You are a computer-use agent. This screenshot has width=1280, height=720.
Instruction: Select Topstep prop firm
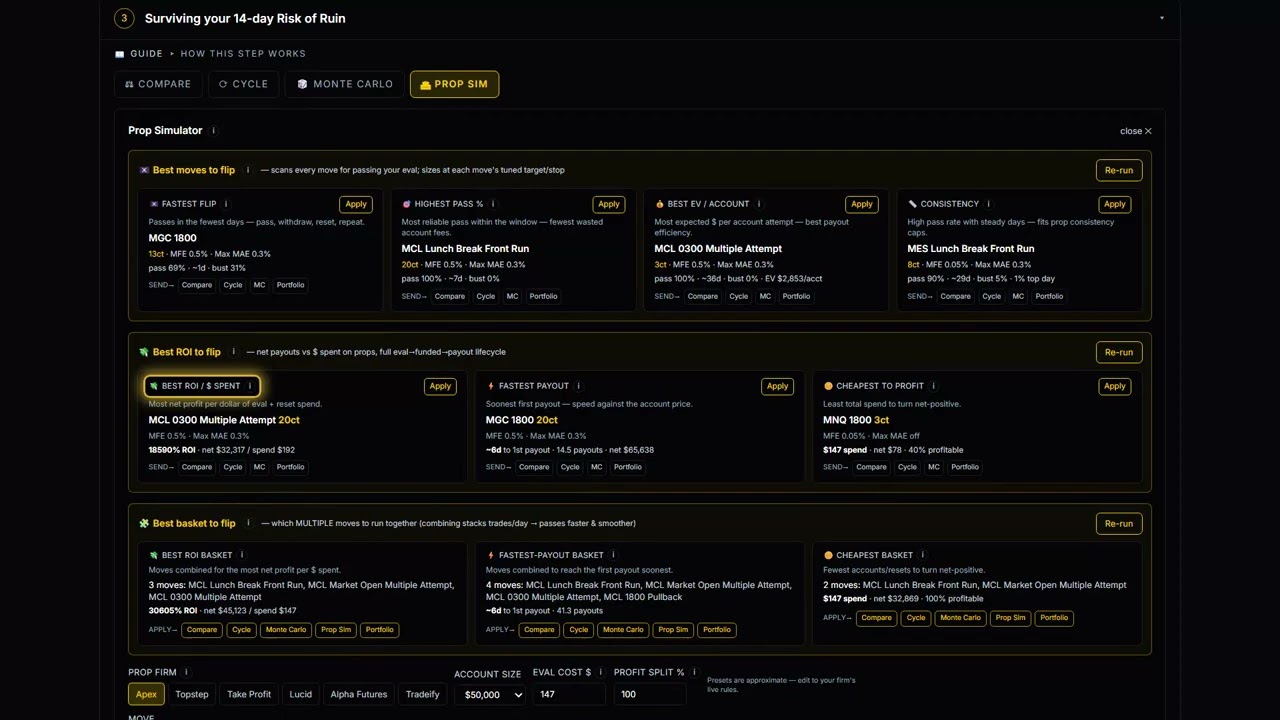(192, 694)
